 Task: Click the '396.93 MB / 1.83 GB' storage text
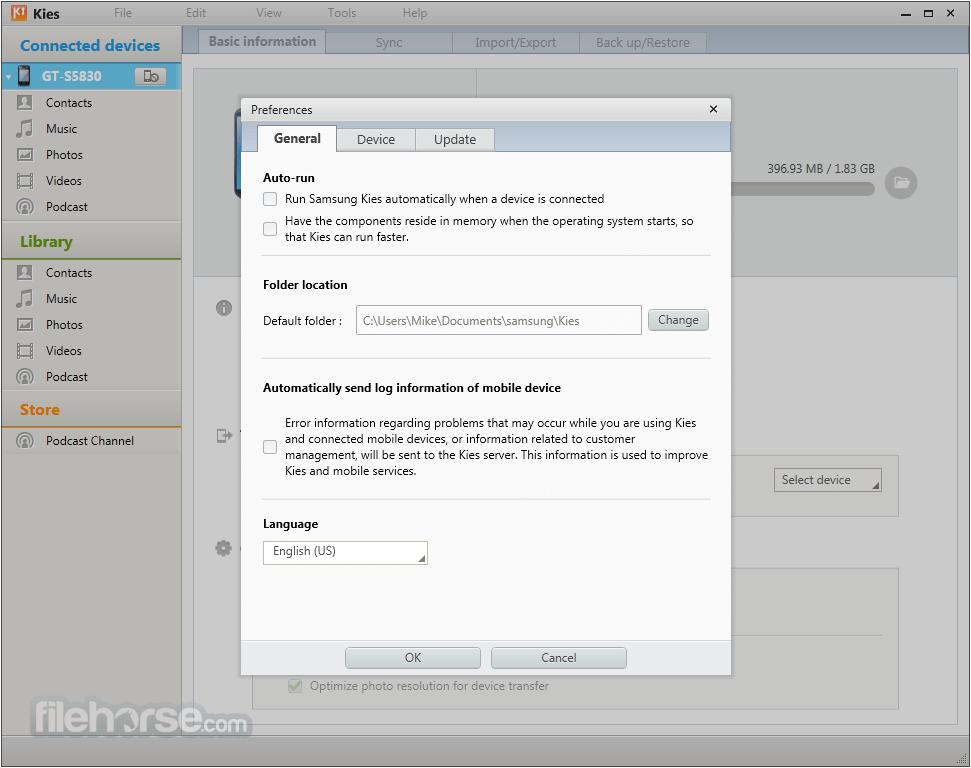pos(821,168)
